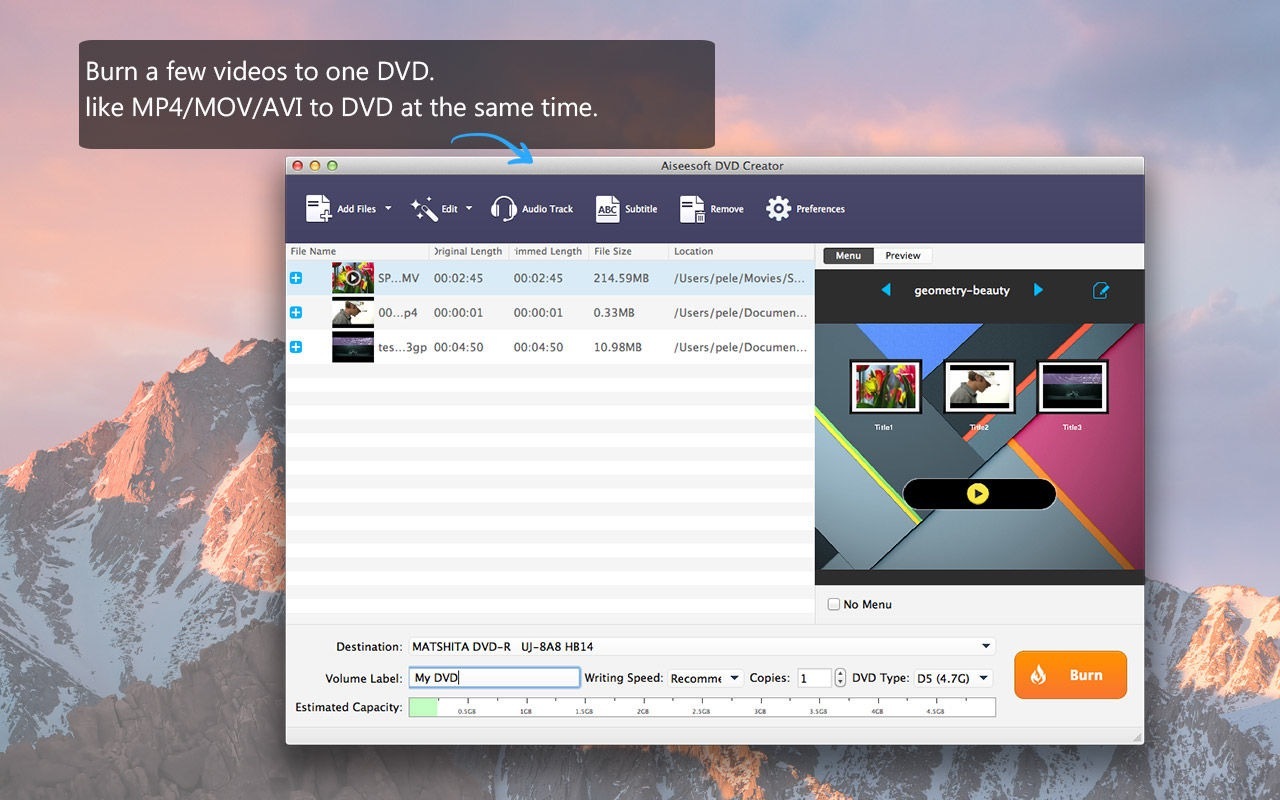Open the Writing Speed dropdown
Image resolution: width=1280 pixels, height=800 pixels.
706,678
